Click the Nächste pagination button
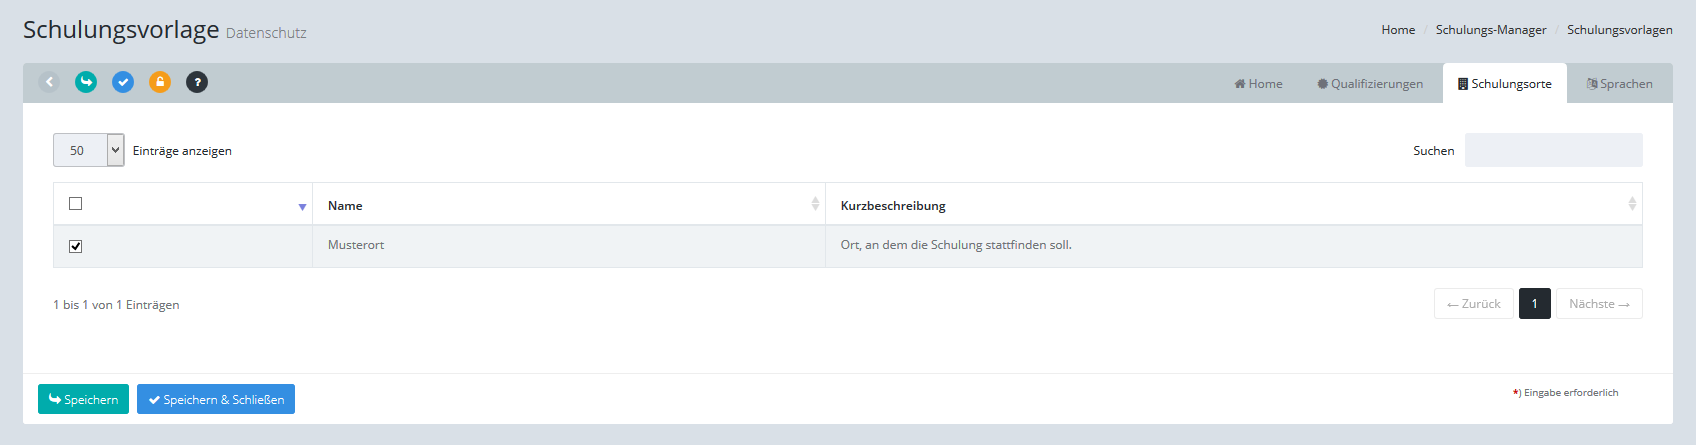The height and width of the screenshot is (445, 1696). click(x=1598, y=304)
